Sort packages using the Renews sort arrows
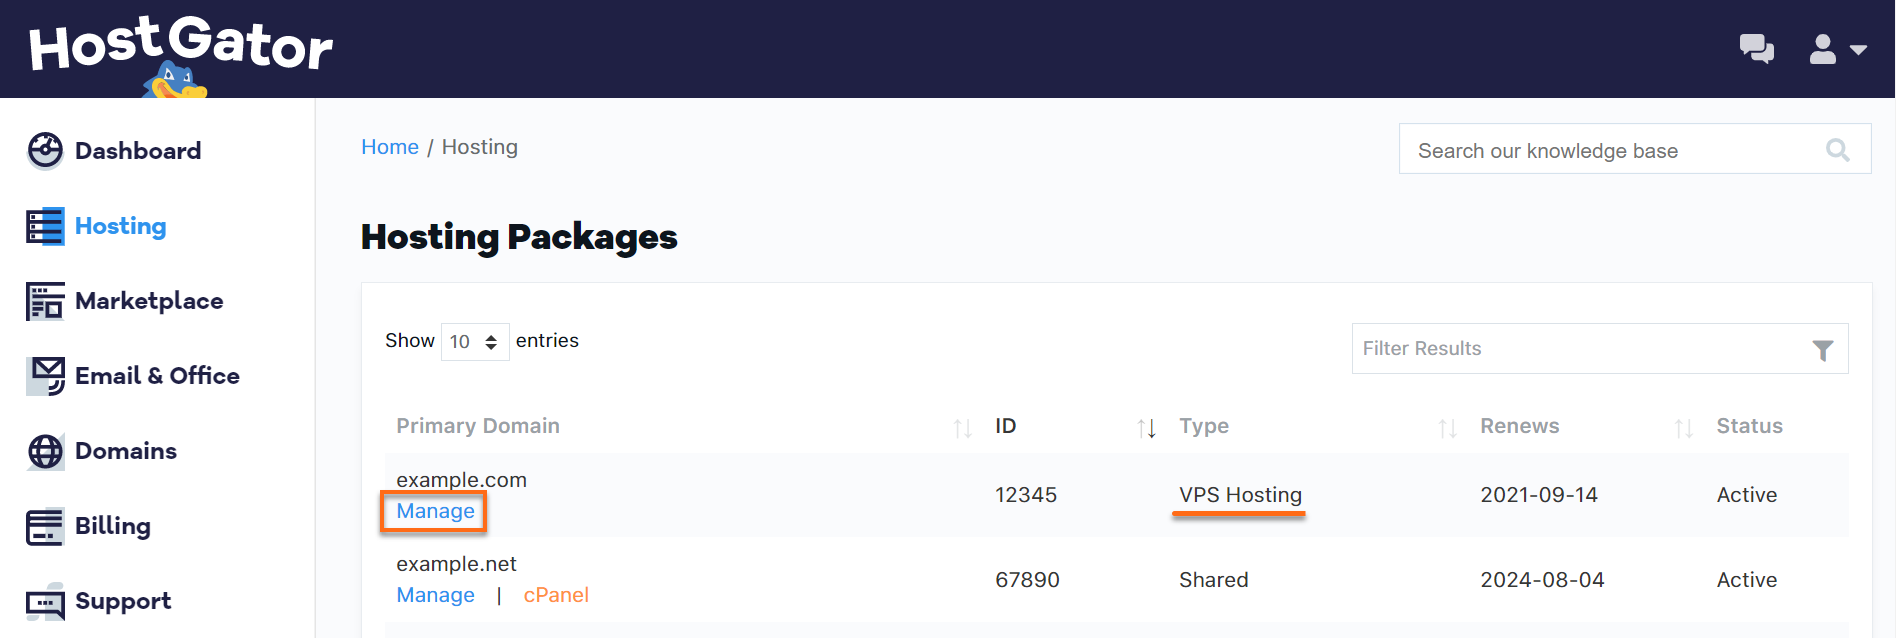Image resolution: width=1896 pixels, height=638 pixels. click(x=1683, y=426)
